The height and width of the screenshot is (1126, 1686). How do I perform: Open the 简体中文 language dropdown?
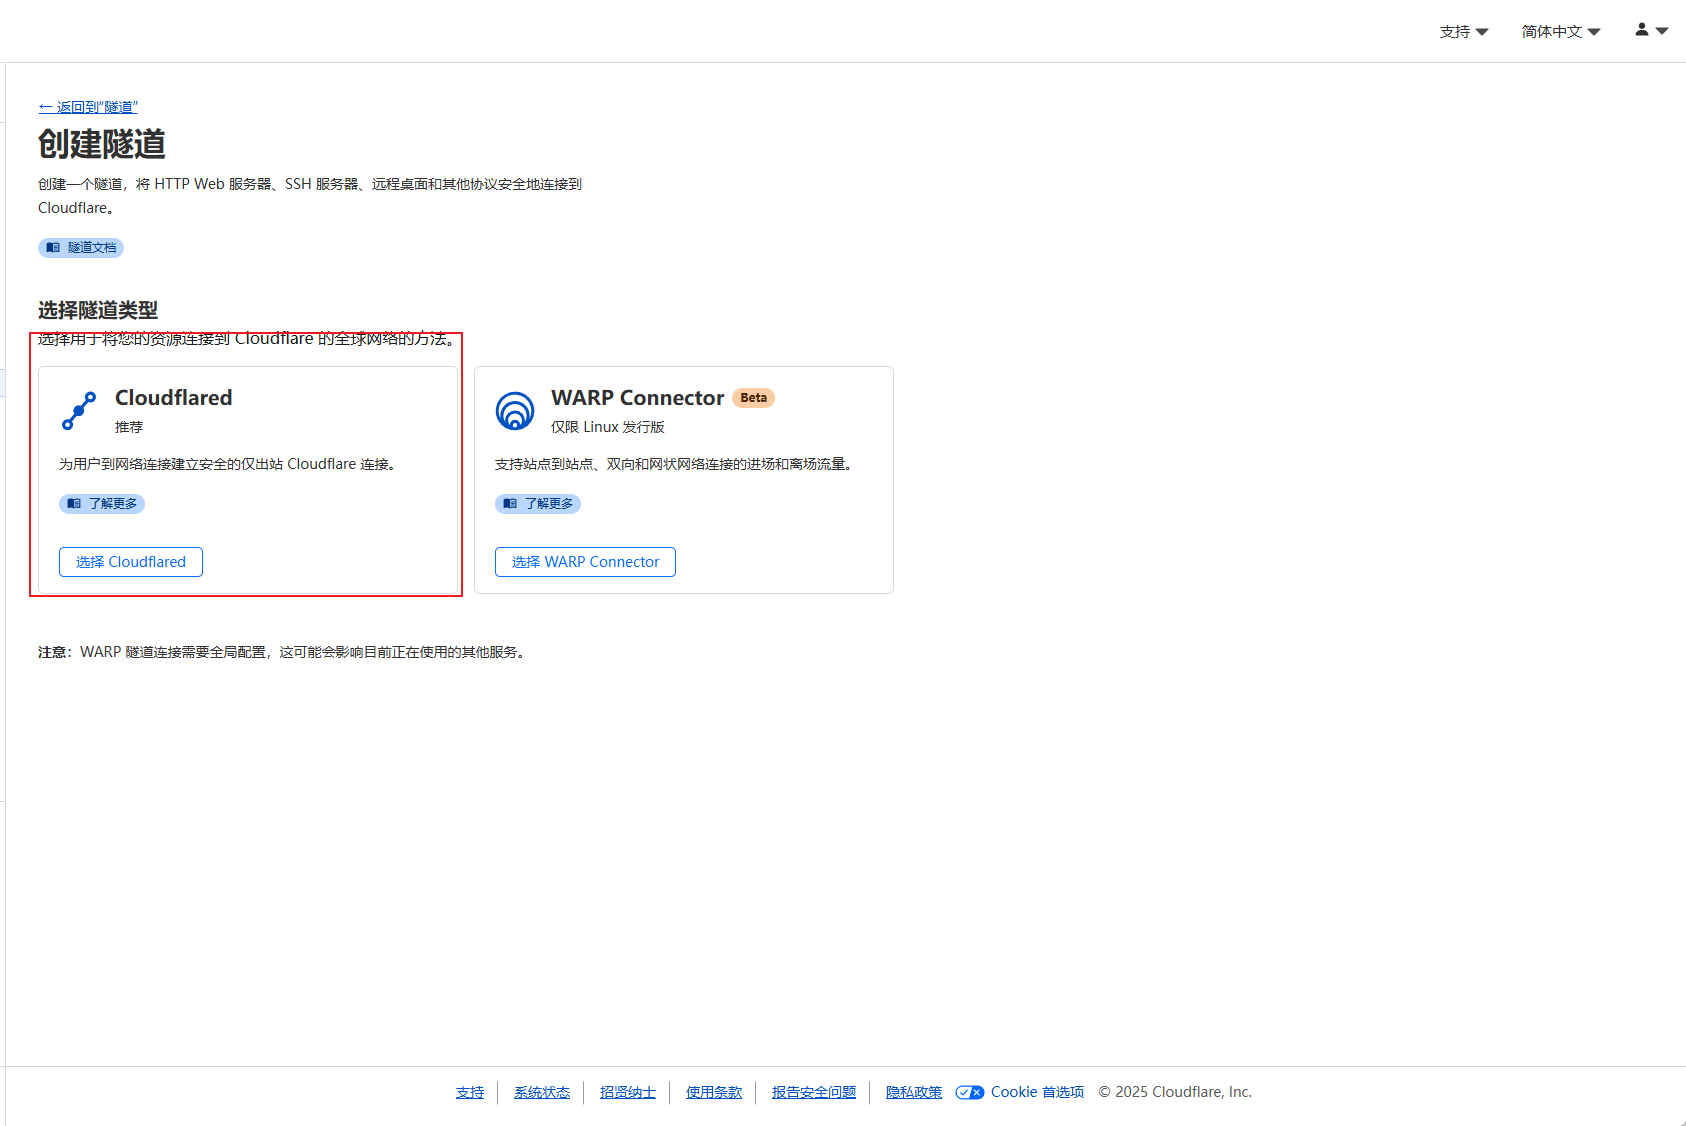pyautogui.click(x=1560, y=32)
